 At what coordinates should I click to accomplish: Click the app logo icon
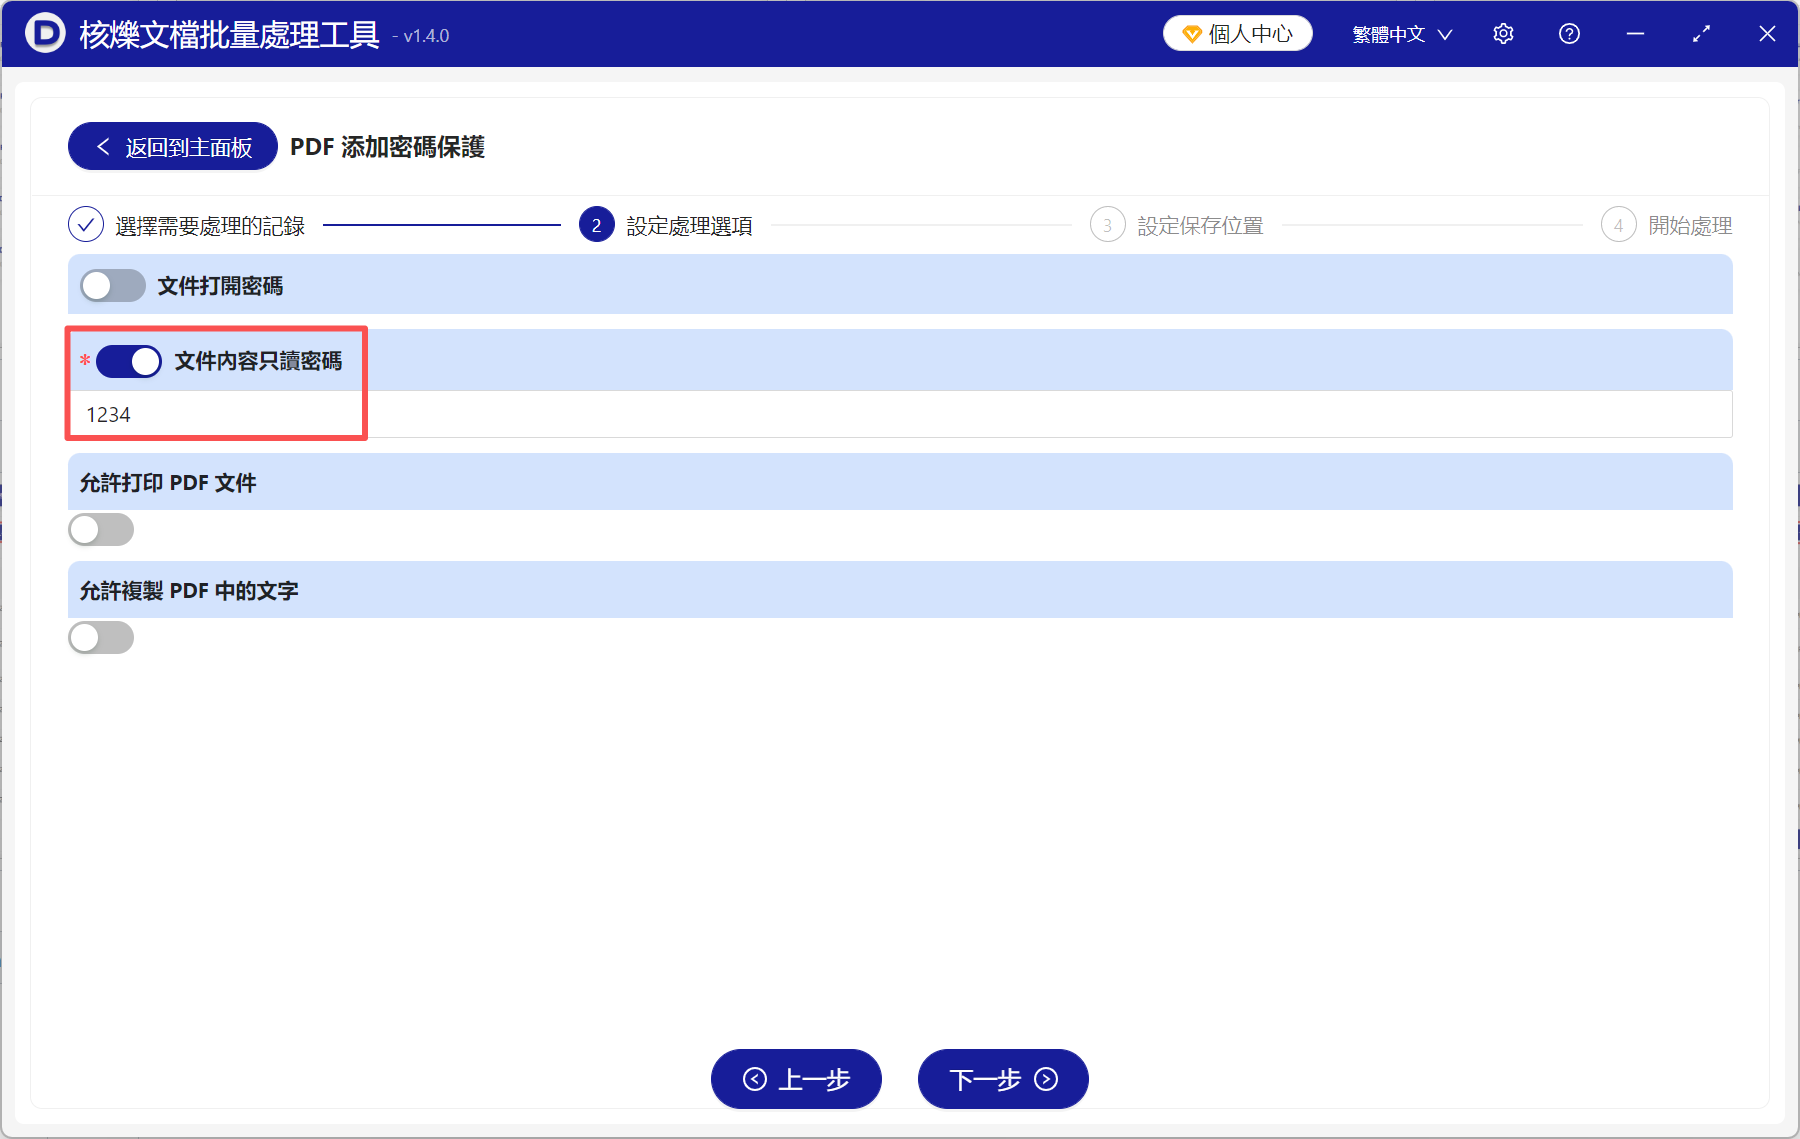(x=44, y=33)
